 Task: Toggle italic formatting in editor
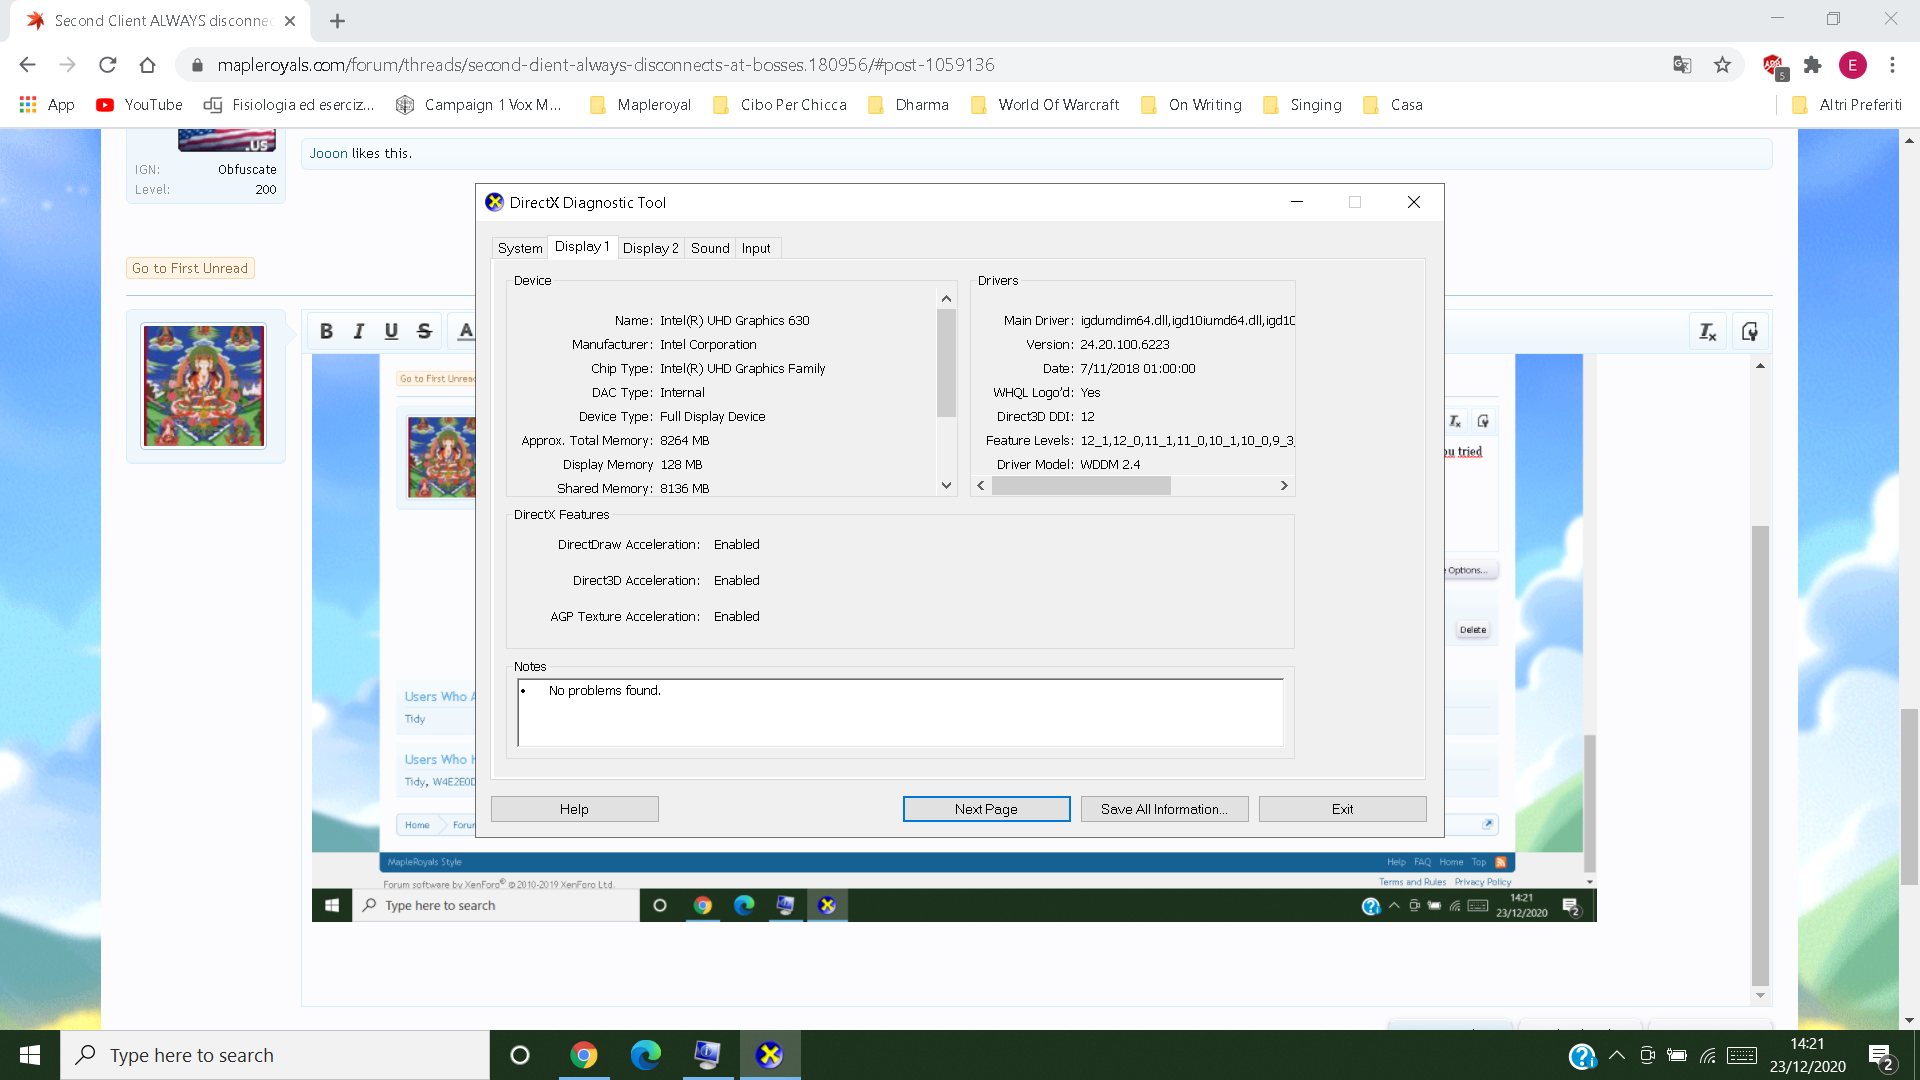click(359, 331)
